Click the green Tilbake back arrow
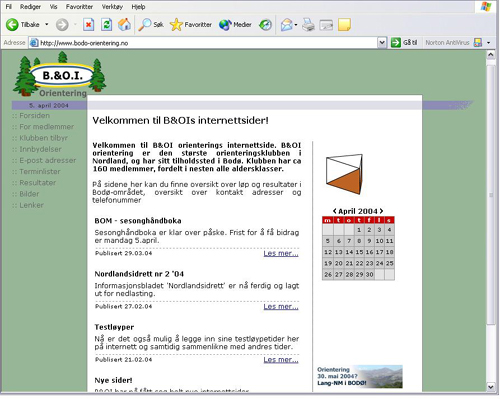 point(12,25)
